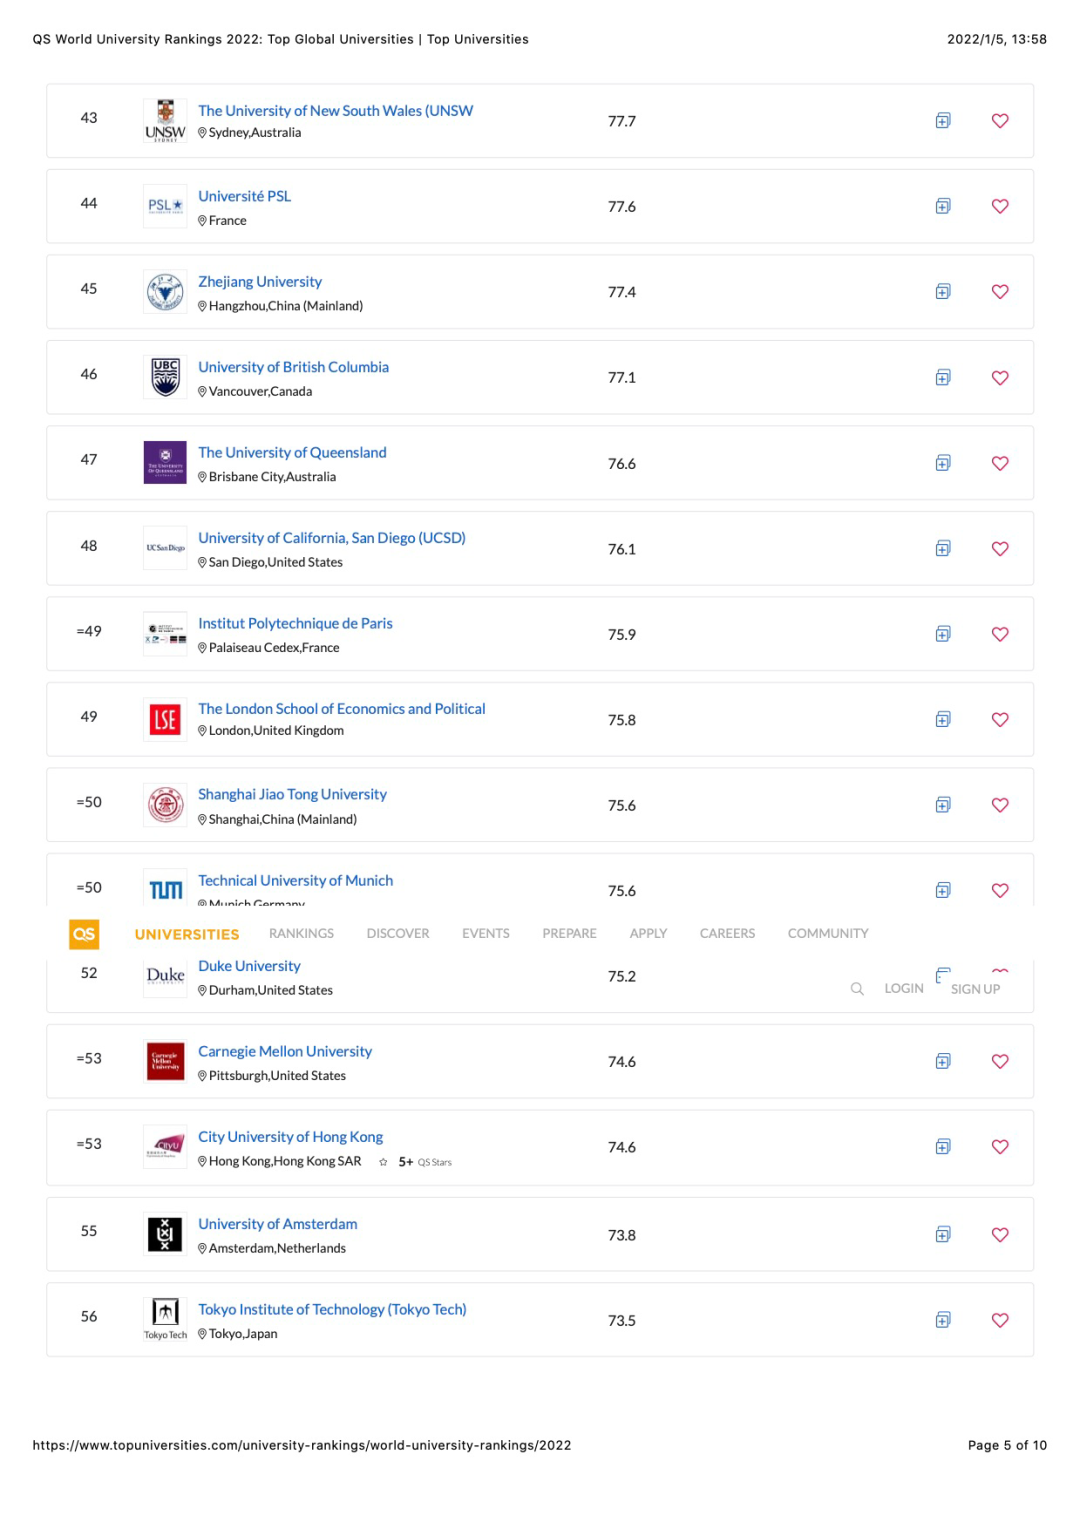
Task: Open the Université PSL profile link
Action: (244, 196)
